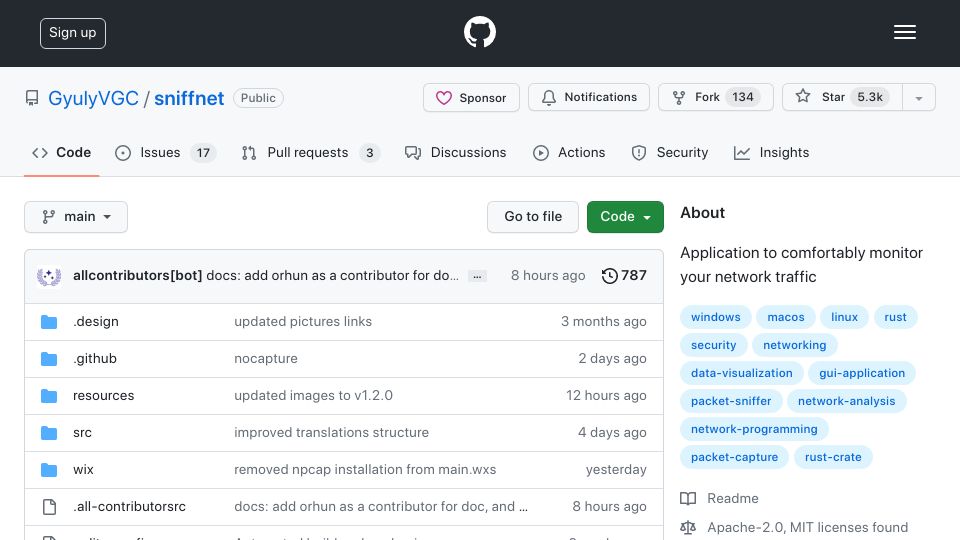960x540 pixels.
Task: Click the 134 fork count badge
Action: pos(743,97)
